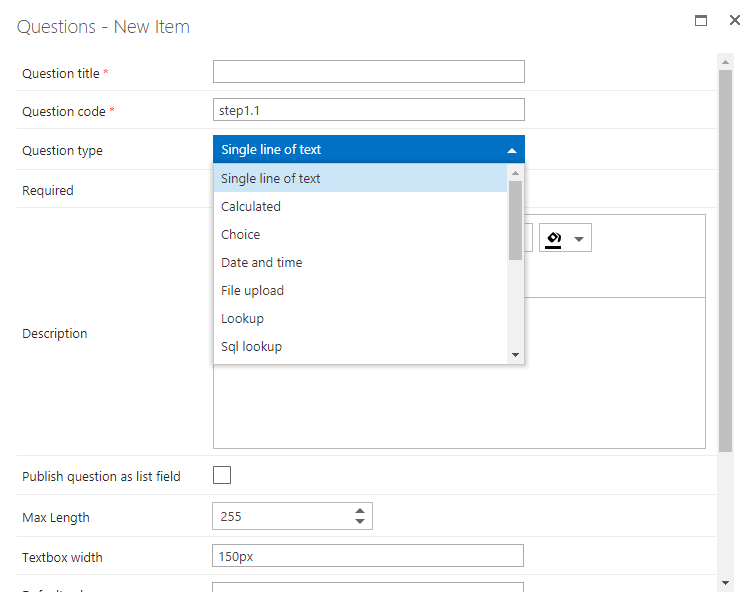Click the background color fill icon
752x599 pixels.
tap(553, 239)
